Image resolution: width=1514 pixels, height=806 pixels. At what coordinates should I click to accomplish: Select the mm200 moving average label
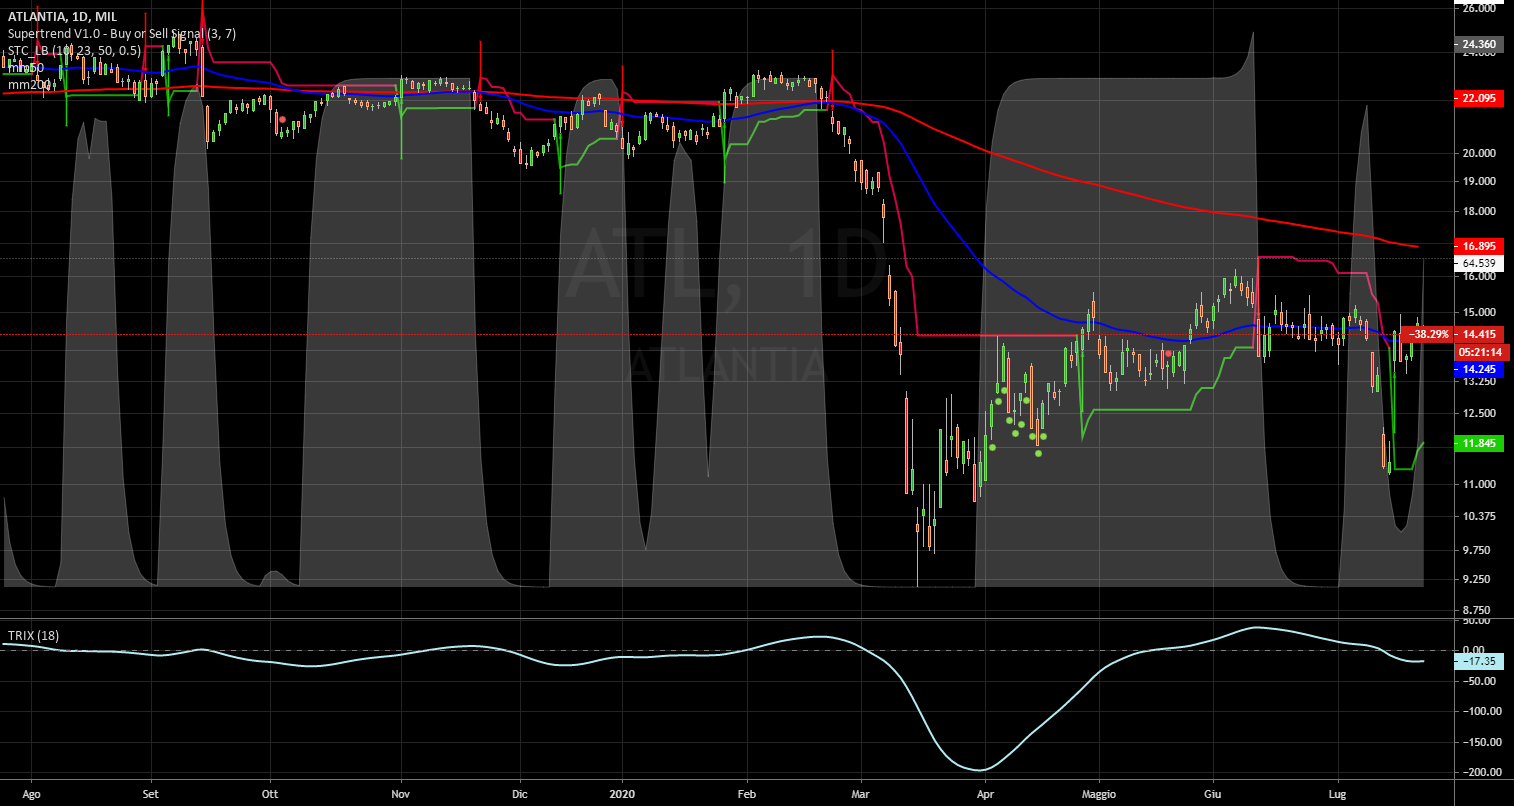(x=30, y=85)
